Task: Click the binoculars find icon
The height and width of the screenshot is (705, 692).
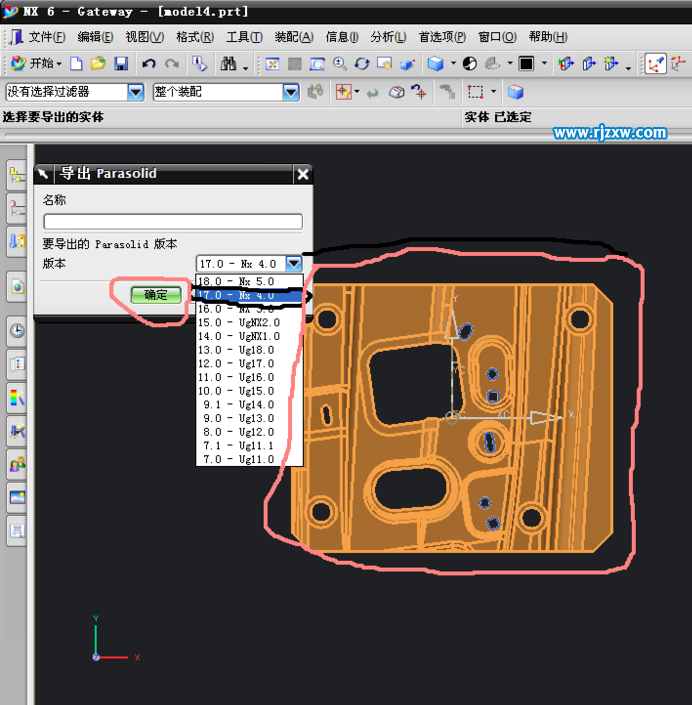Action: pyautogui.click(x=228, y=64)
